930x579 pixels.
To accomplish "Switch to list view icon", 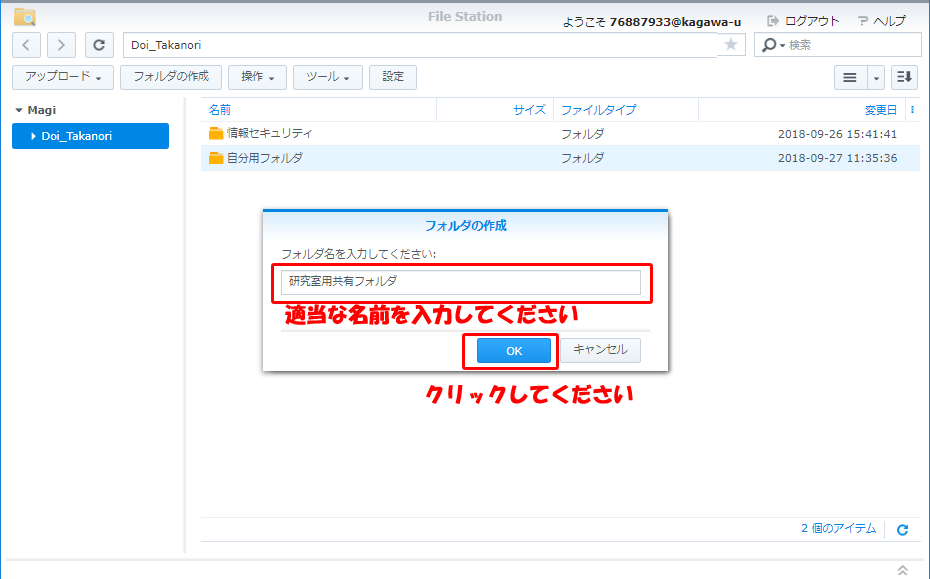I will [850, 77].
